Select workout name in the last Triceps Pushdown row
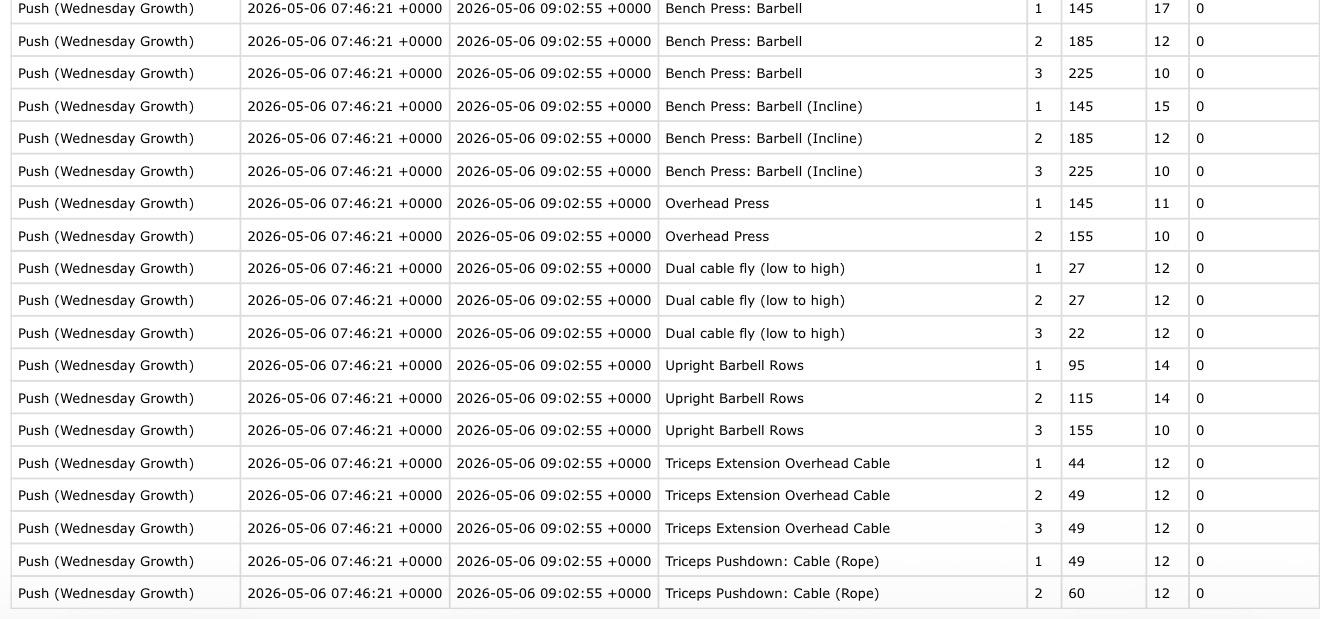Image resolution: width=1320 pixels, height=619 pixels. point(106,593)
